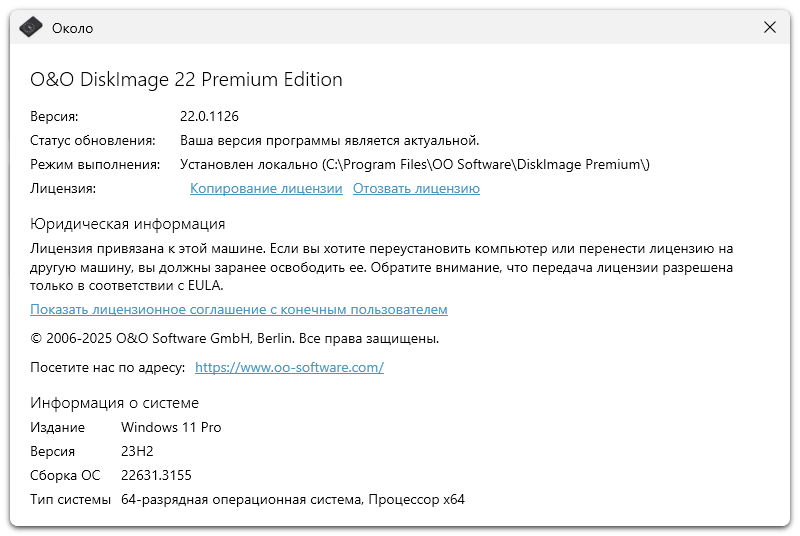This screenshot has height=536, width=800.
Task: Visit the www.oo-software.com website link
Action: pyautogui.click(x=289, y=367)
